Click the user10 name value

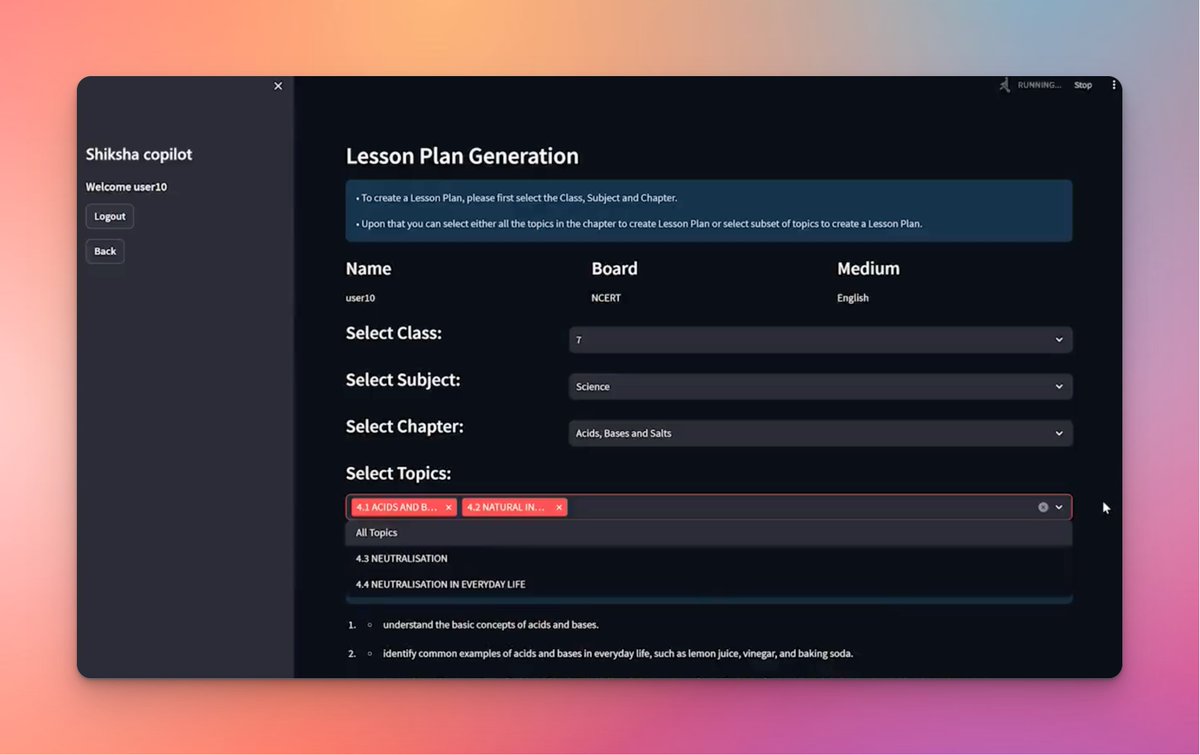[x=360, y=298]
